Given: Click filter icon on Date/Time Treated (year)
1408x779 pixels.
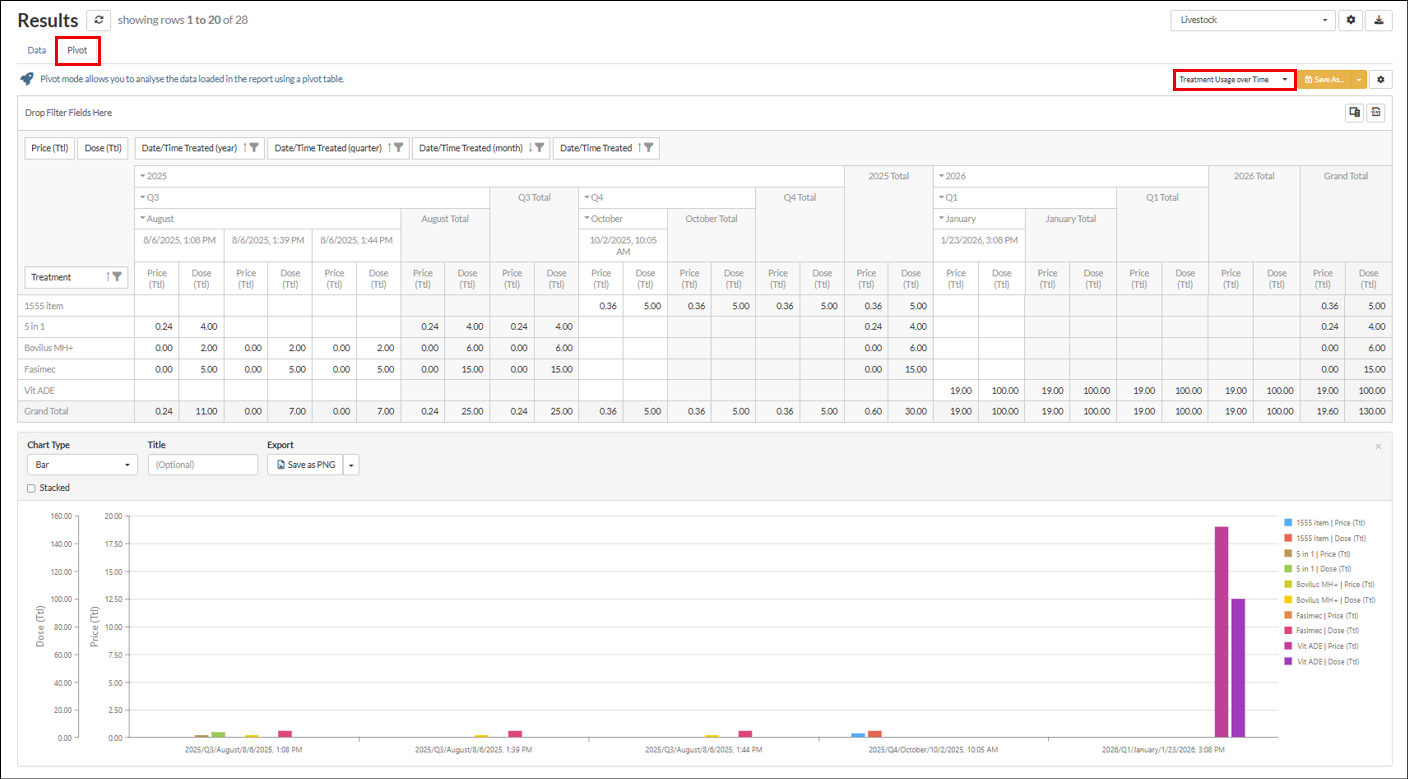Looking at the screenshot, I should coord(254,148).
